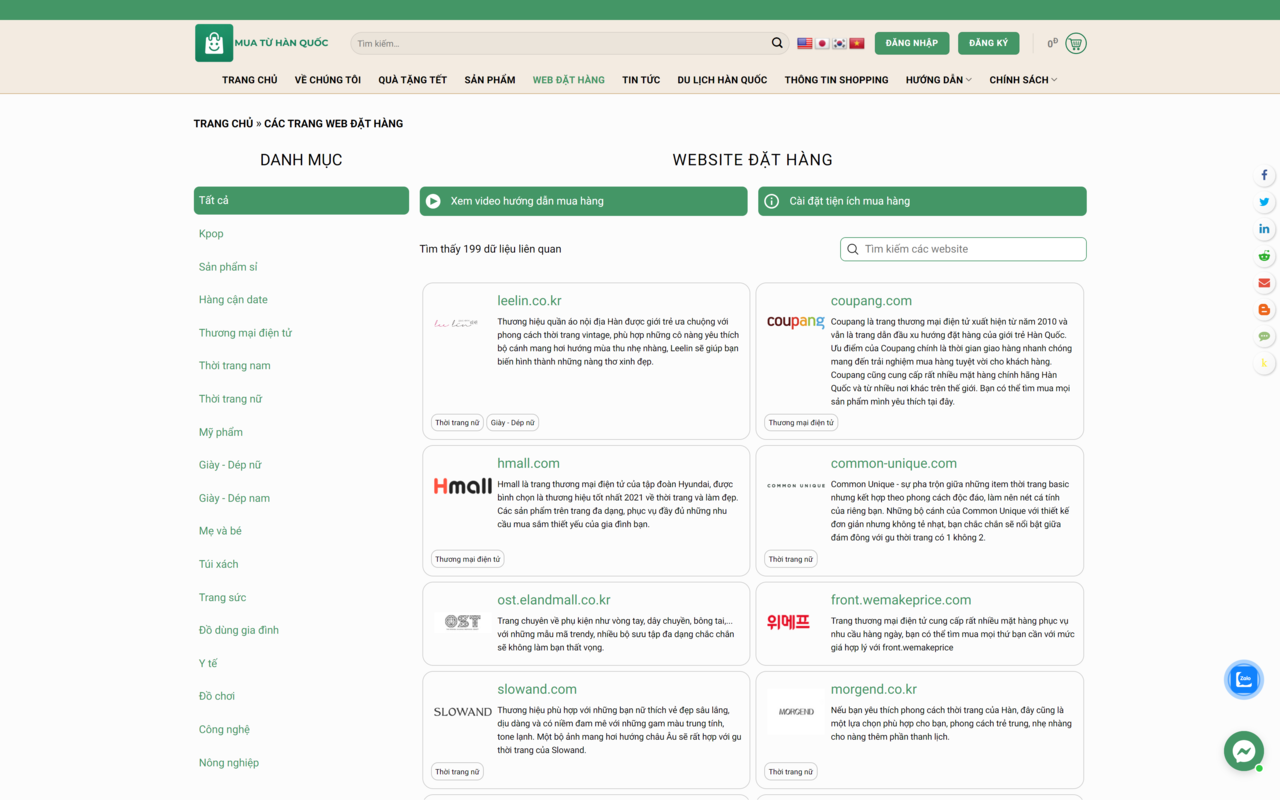Open the shopping cart icon
The width and height of the screenshot is (1280, 800).
(1076, 43)
